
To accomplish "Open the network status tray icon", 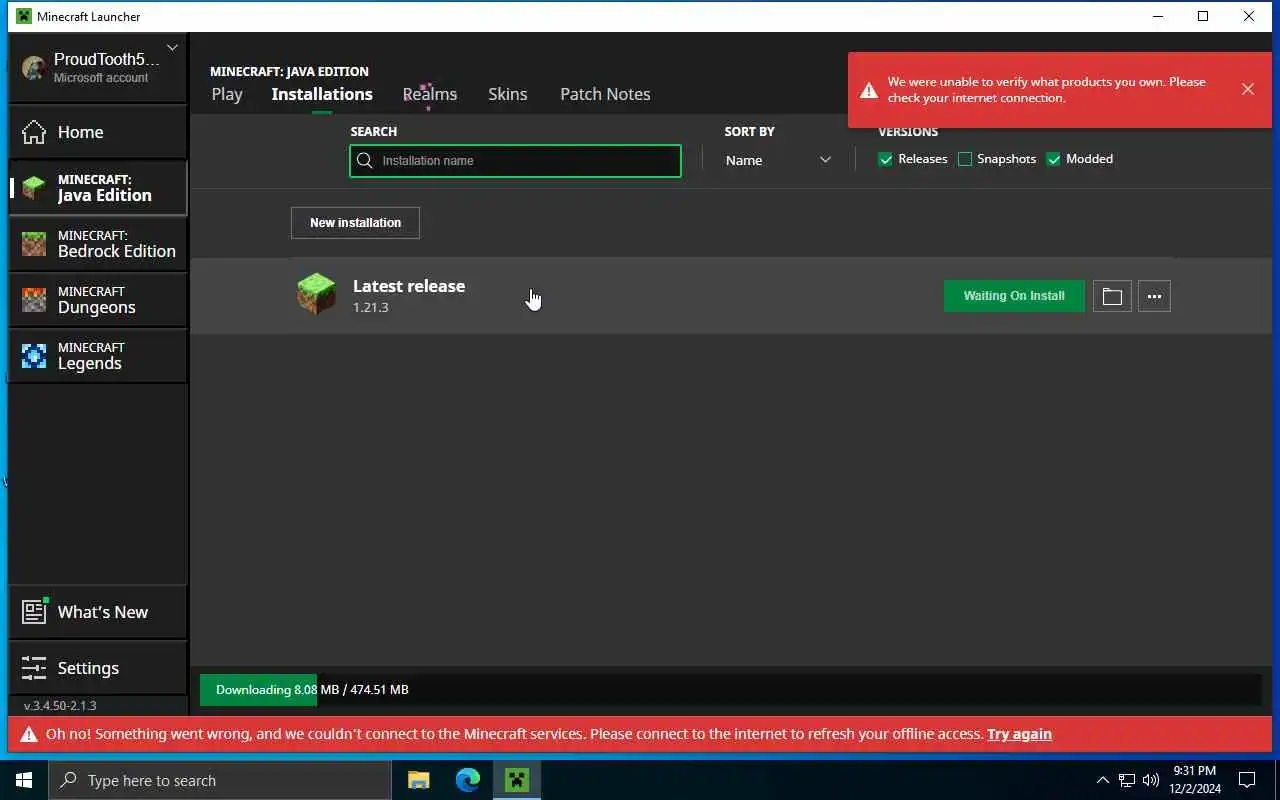I will (1127, 780).
